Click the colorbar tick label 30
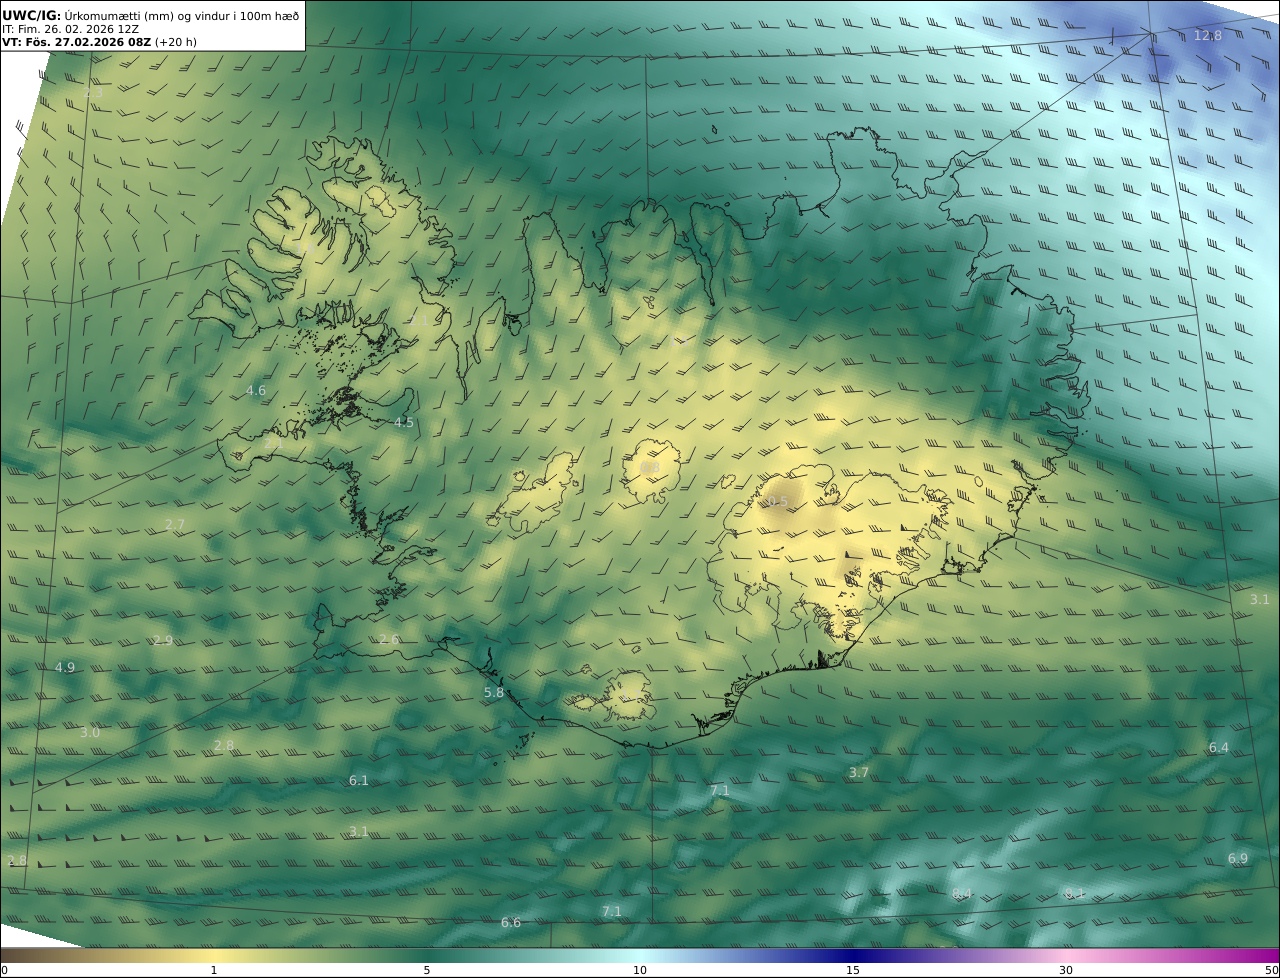The image size is (1280, 978). coord(1066,970)
